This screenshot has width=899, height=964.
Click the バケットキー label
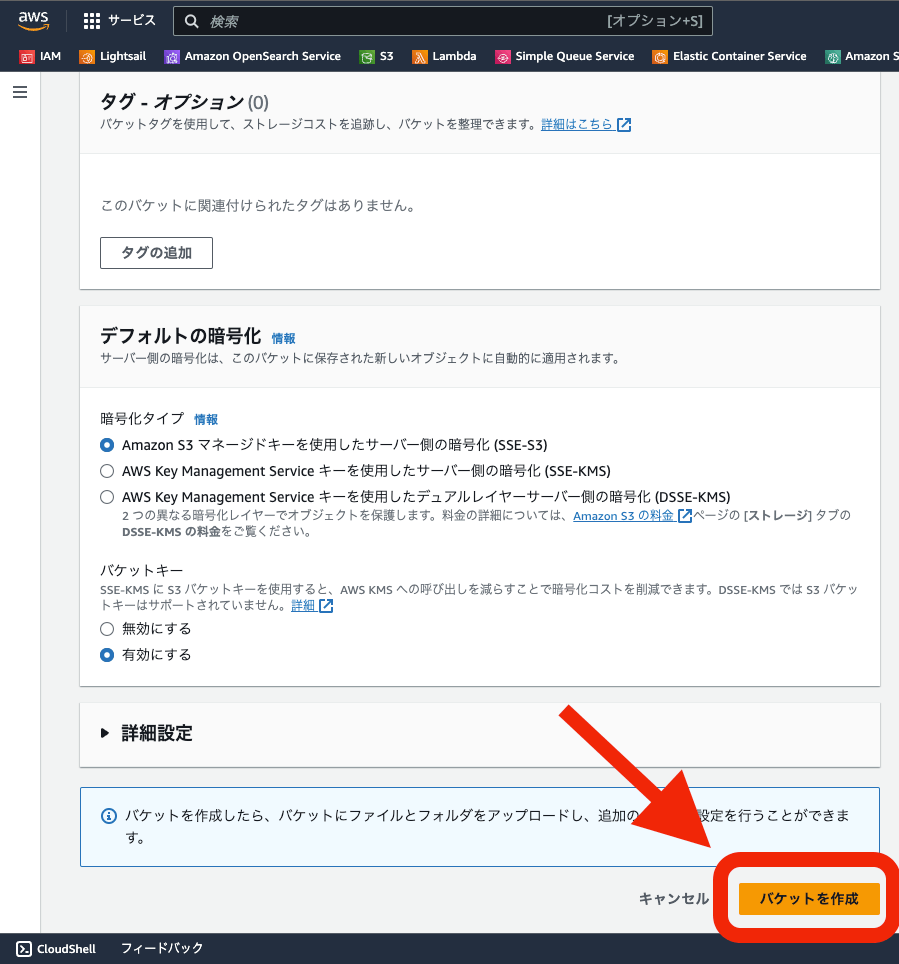click(x=142, y=570)
